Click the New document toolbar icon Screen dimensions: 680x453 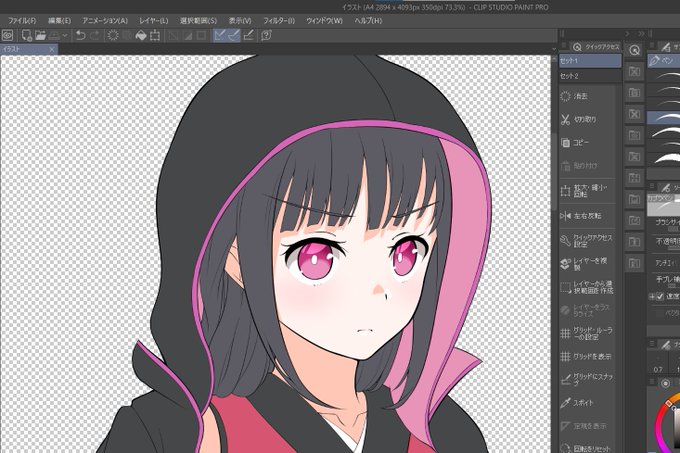26,36
